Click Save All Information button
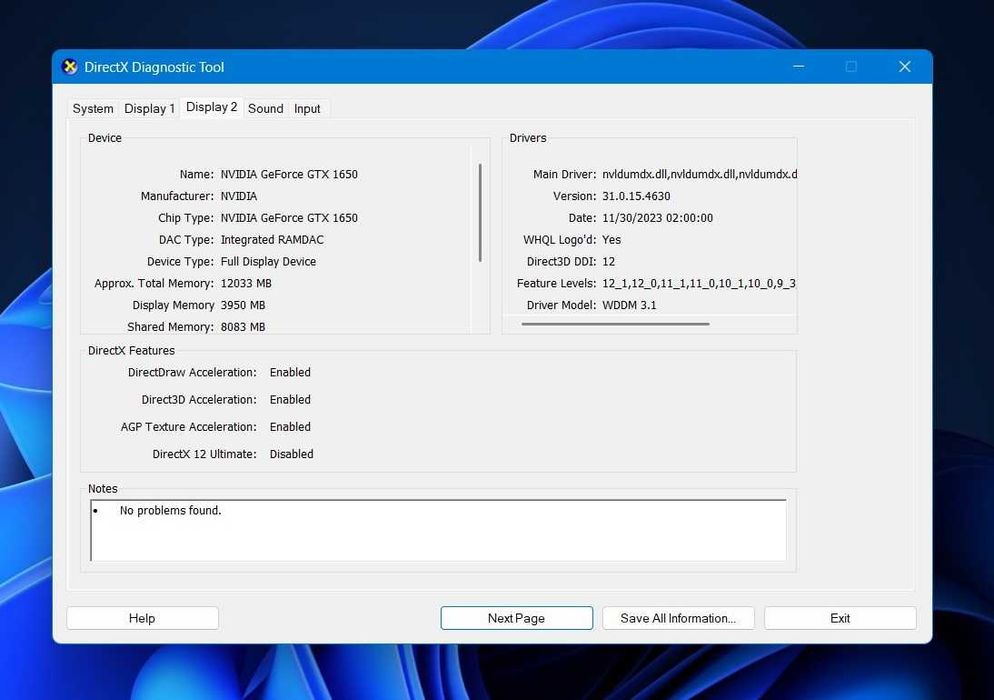This screenshot has height=700, width=994. tap(678, 618)
